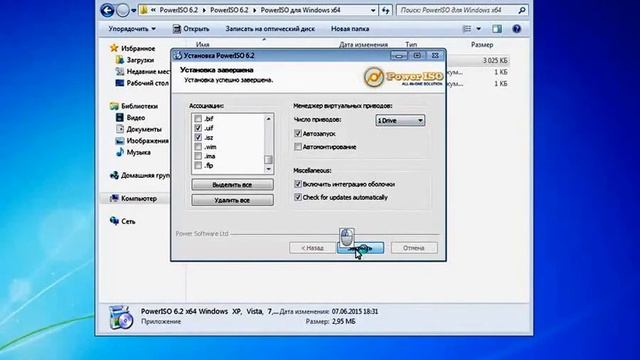Image resolution: width=640 pixels, height=360 pixels.
Task: Toggle the preview pane icon
Action: tap(497, 29)
